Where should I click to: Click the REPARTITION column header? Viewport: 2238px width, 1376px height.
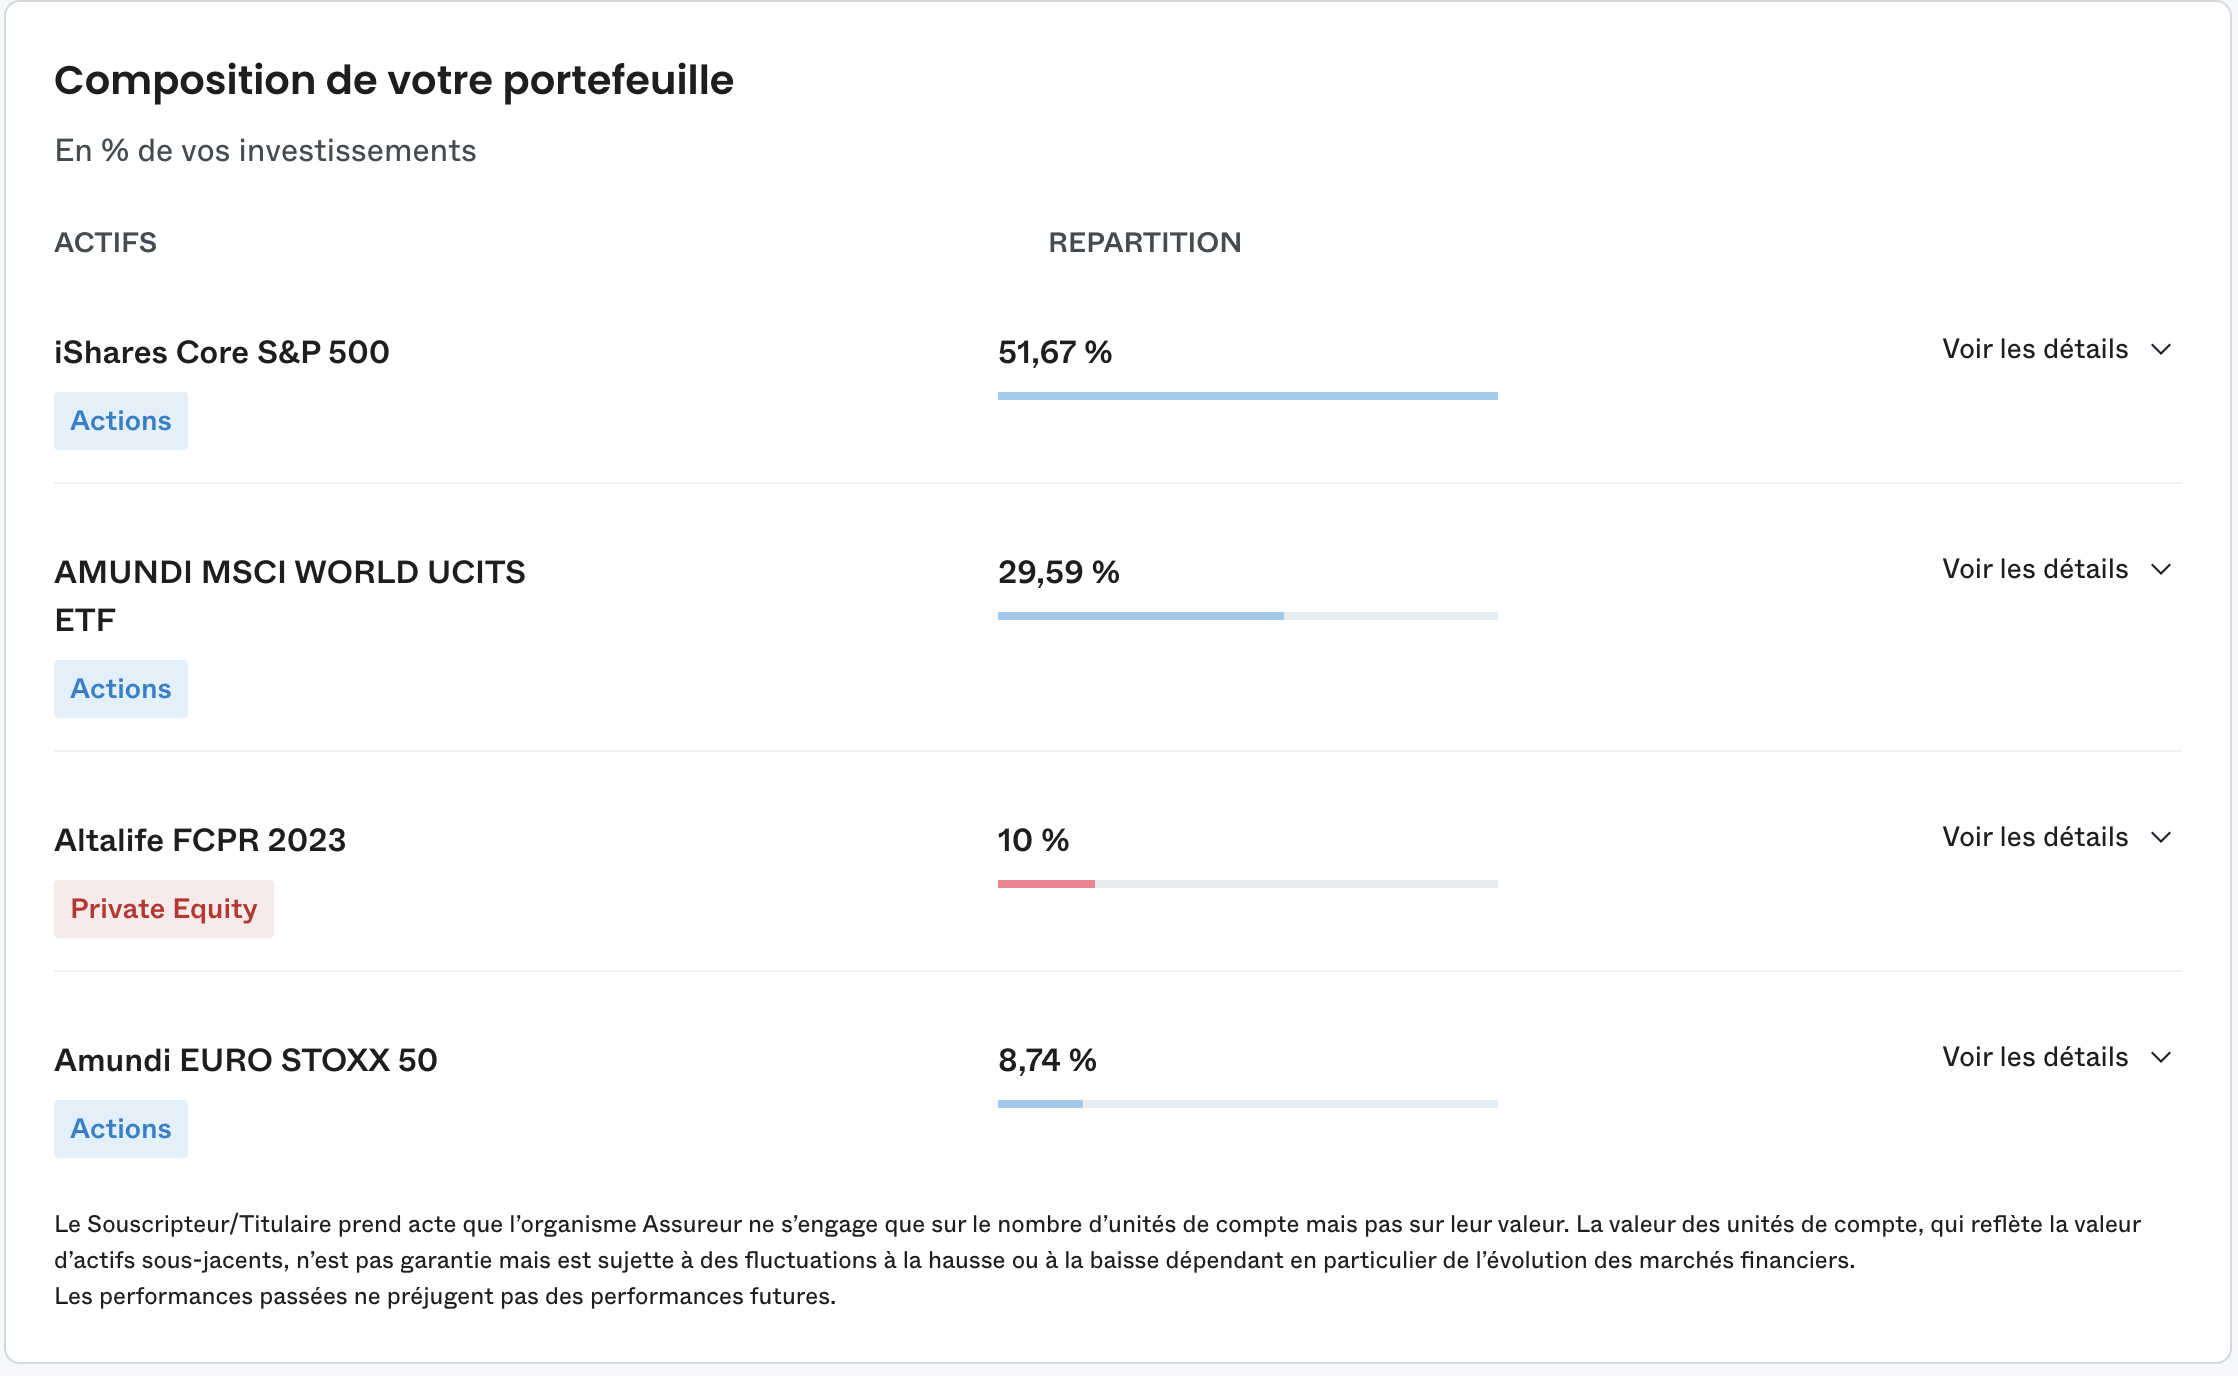coord(1145,242)
